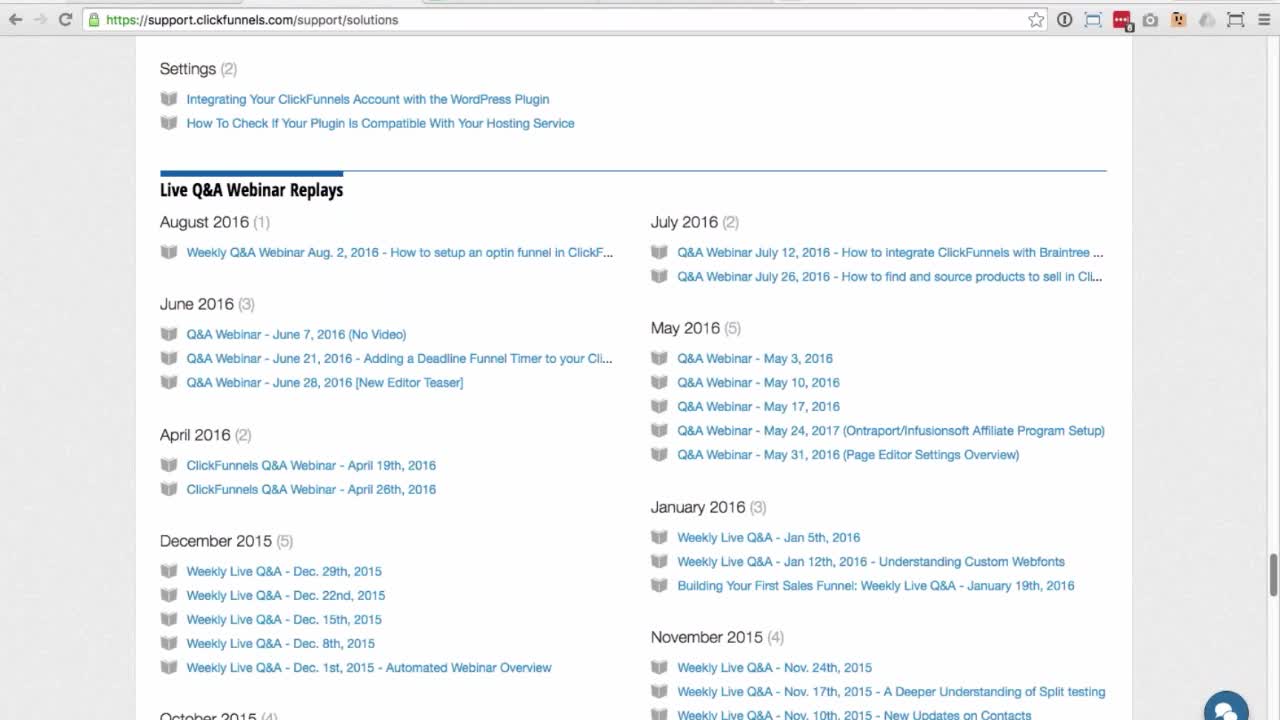Open the grey leaf extension icon
Screen dimensions: 1280x720
(x=1207, y=19)
